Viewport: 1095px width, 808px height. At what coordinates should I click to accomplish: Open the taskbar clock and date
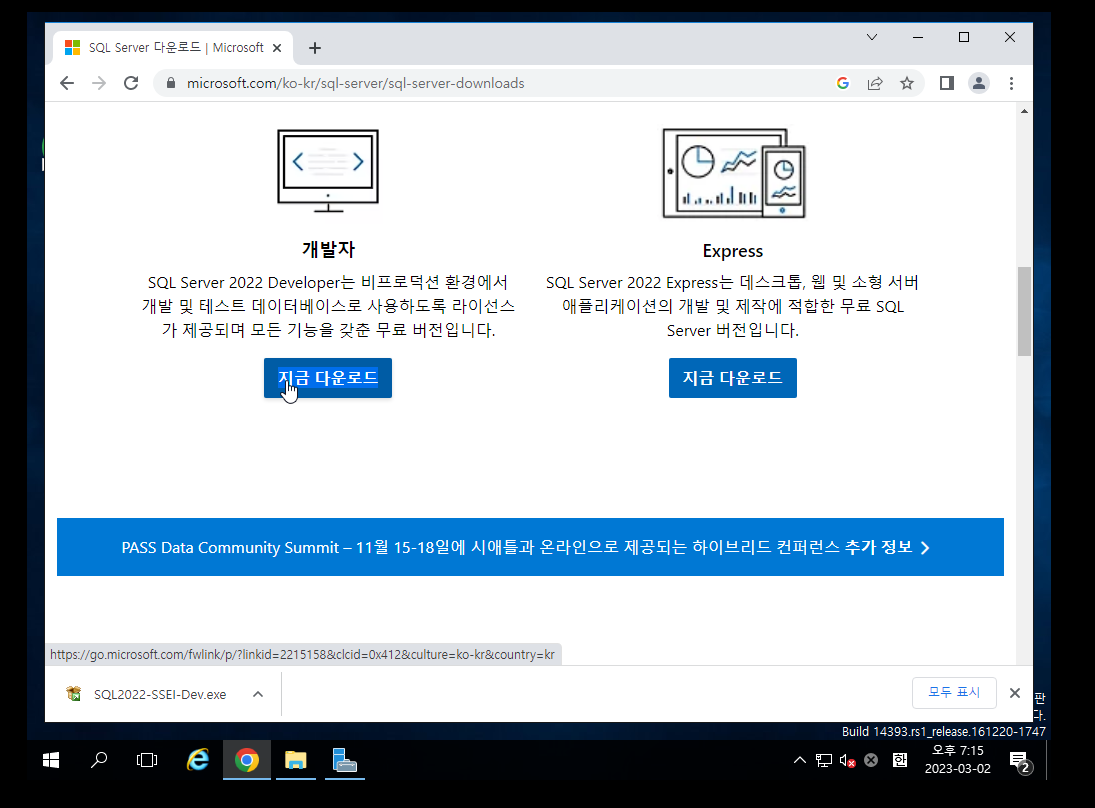pos(957,759)
